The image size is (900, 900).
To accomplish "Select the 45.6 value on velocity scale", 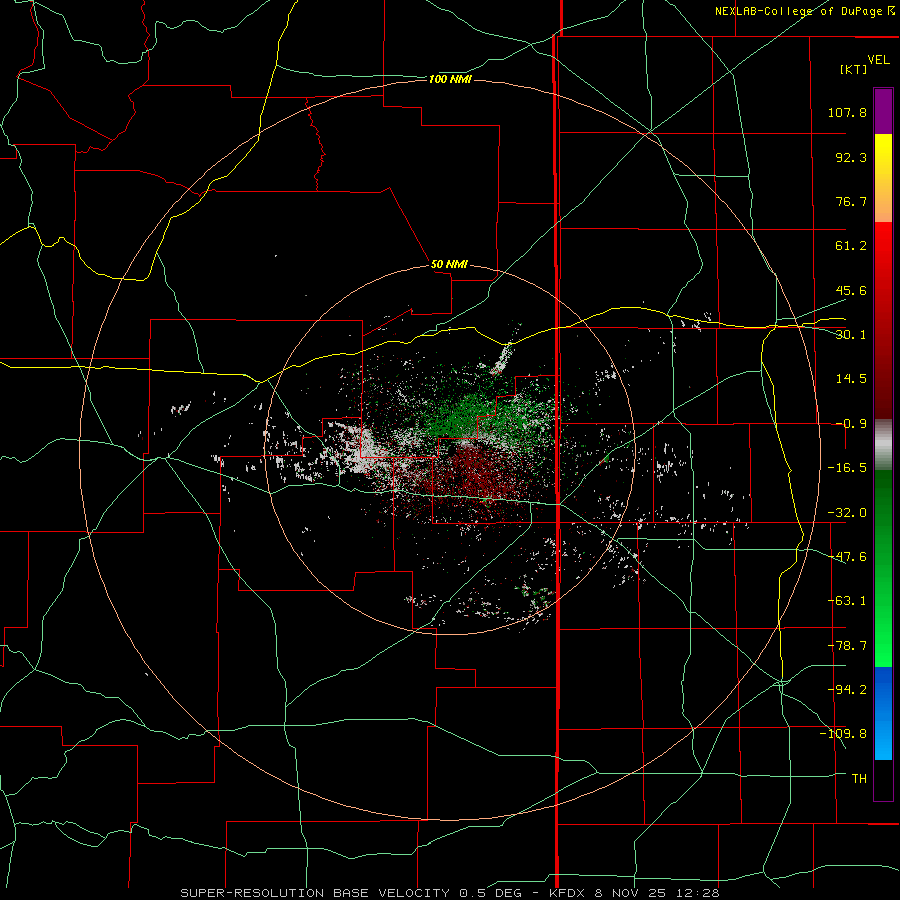I will [x=851, y=290].
